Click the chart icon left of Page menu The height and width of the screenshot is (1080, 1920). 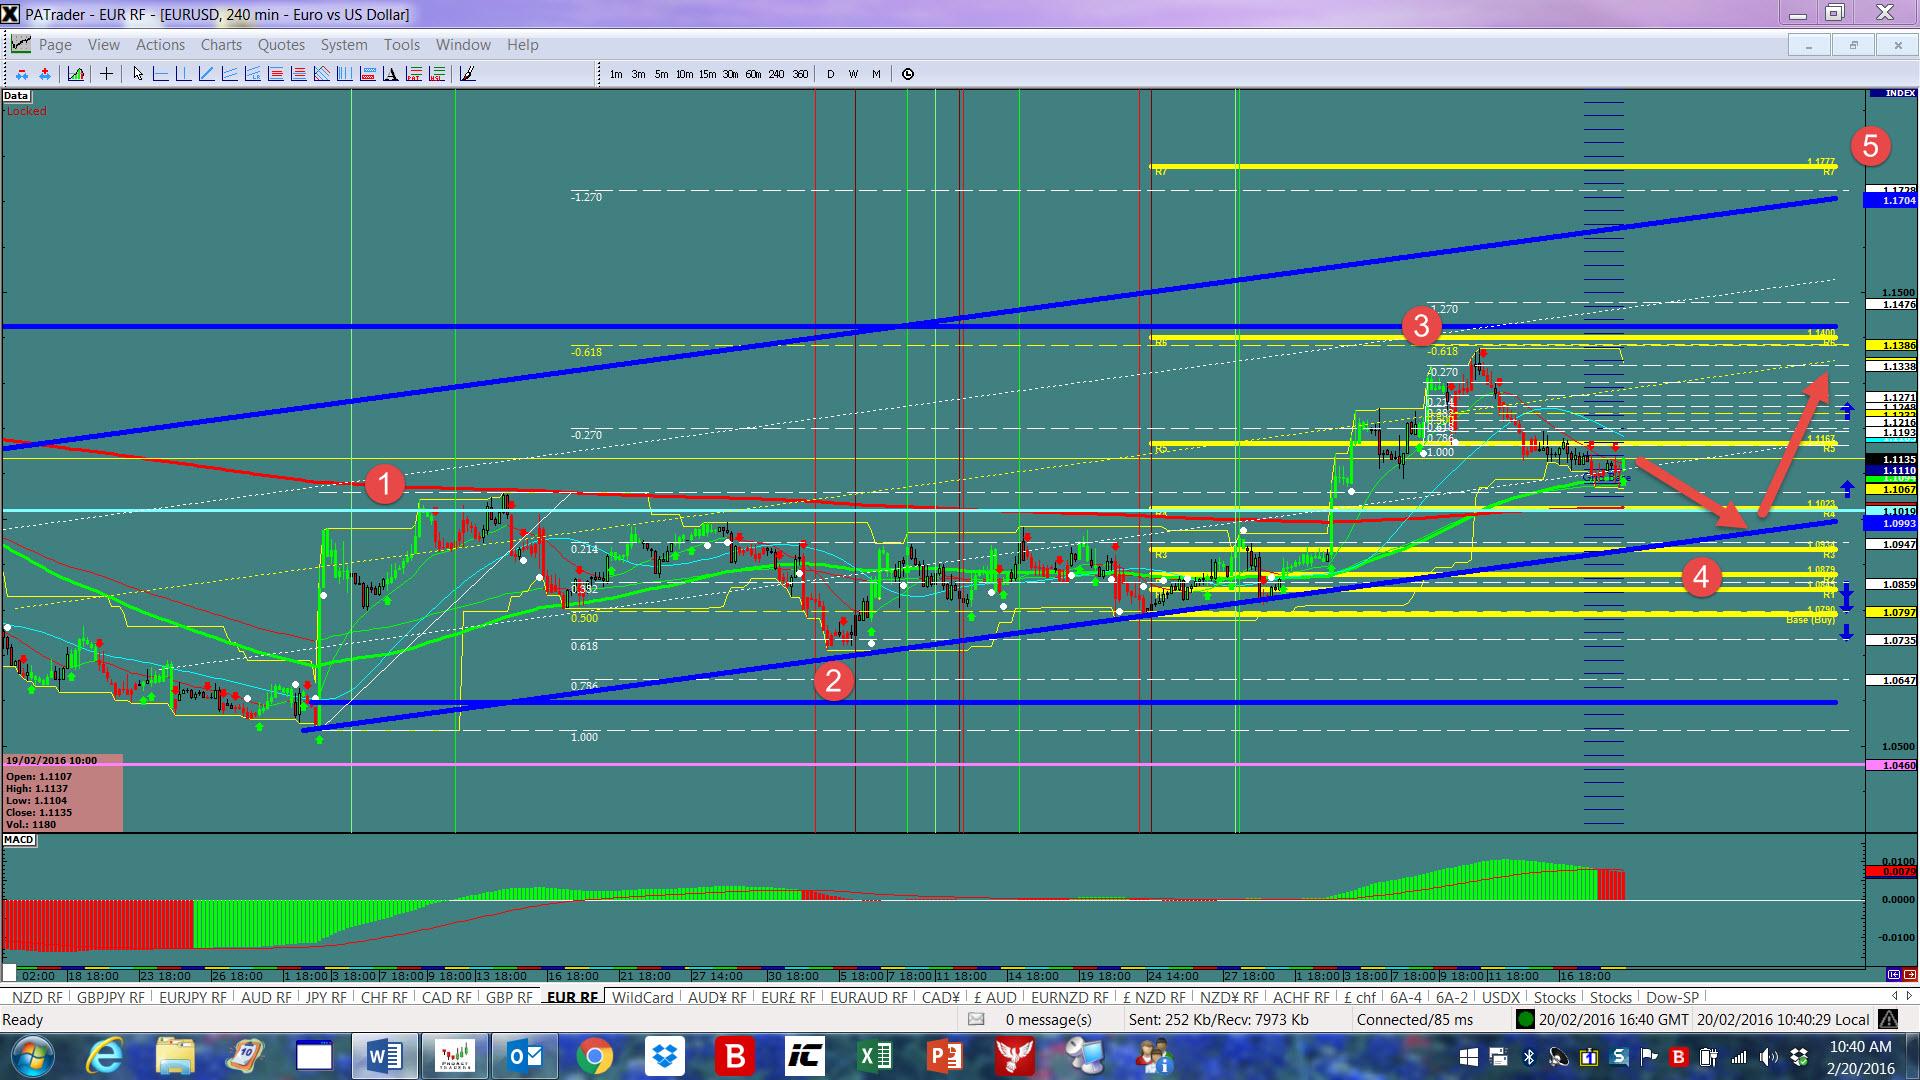[x=20, y=44]
